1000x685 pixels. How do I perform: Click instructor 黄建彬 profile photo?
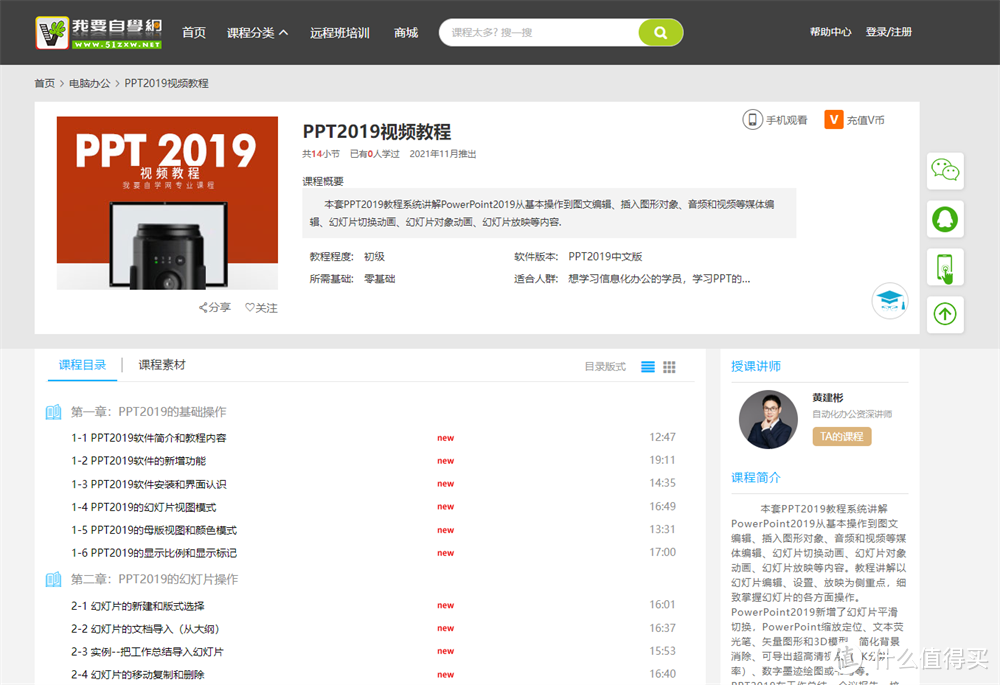tap(768, 420)
